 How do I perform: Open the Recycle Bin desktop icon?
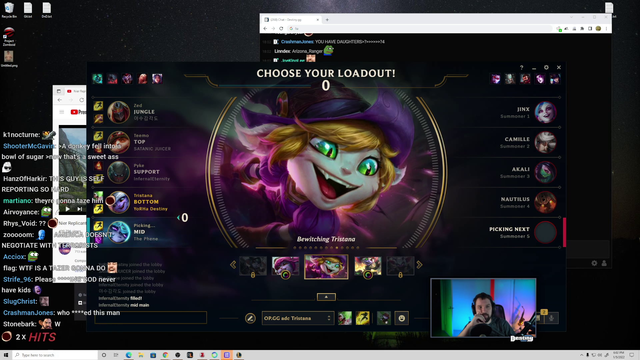pos(9,10)
